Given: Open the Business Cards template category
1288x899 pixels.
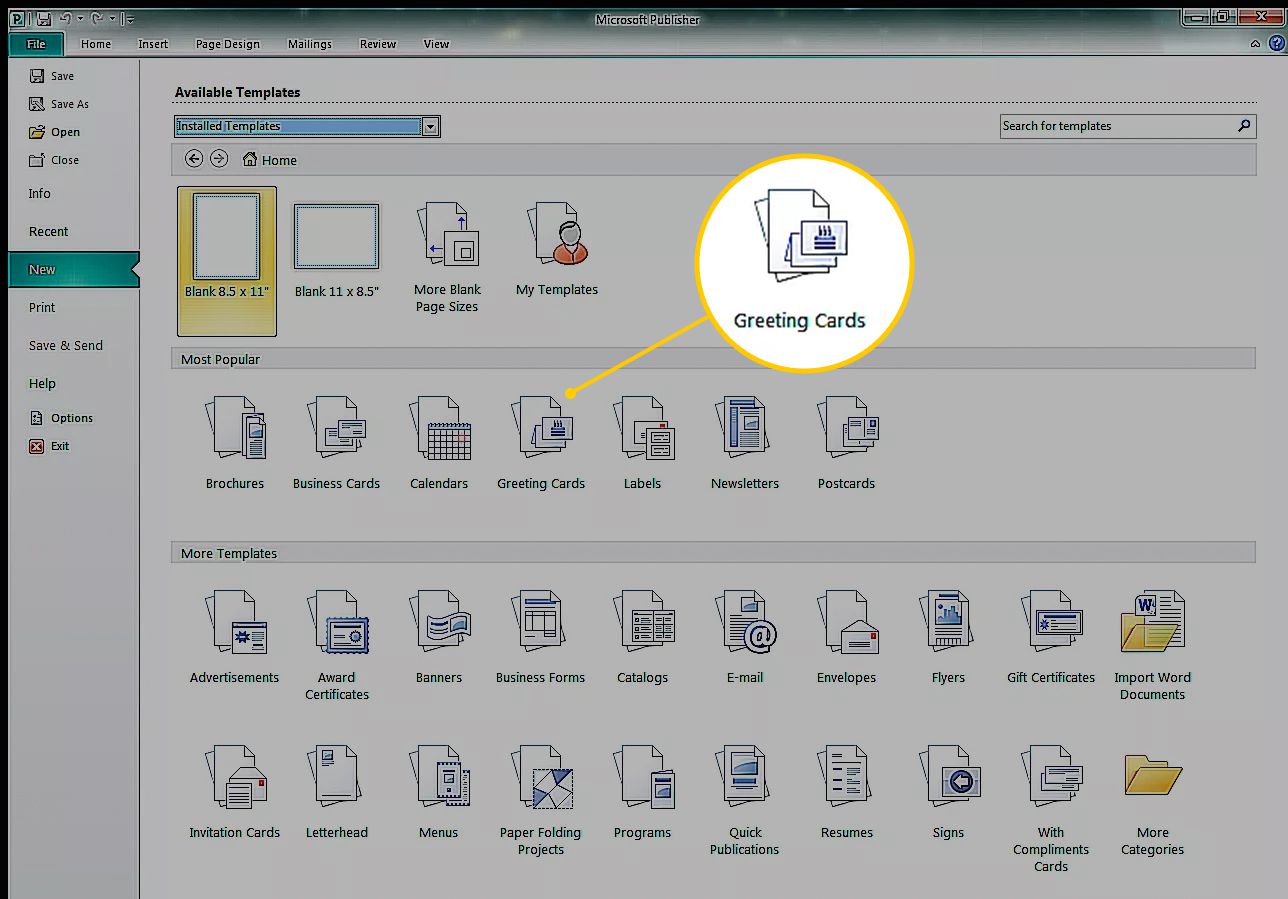Looking at the screenshot, I should pyautogui.click(x=336, y=442).
